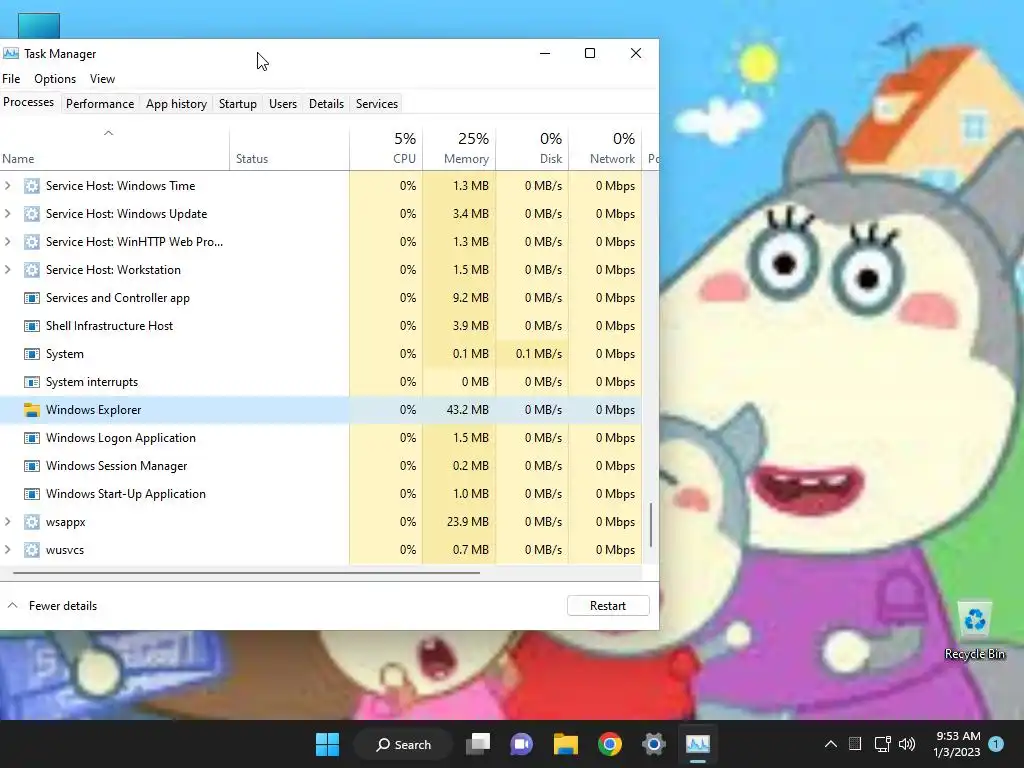Open the clock showing 9:53 AM
Viewport: 1024px width, 768px height.
tap(957, 744)
